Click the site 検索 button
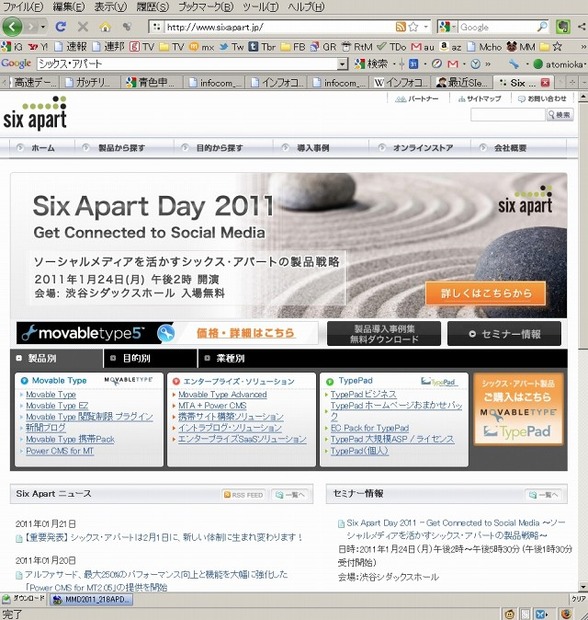The image size is (588, 620). click(x=560, y=115)
